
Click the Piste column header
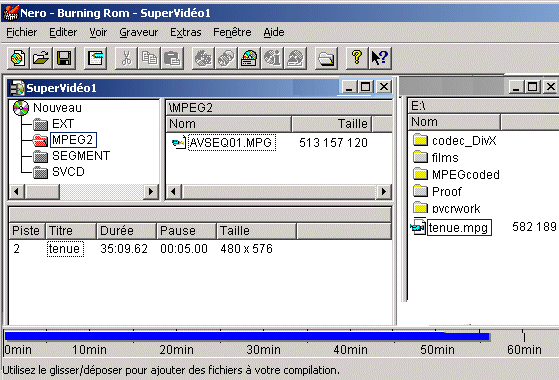click(x=27, y=231)
